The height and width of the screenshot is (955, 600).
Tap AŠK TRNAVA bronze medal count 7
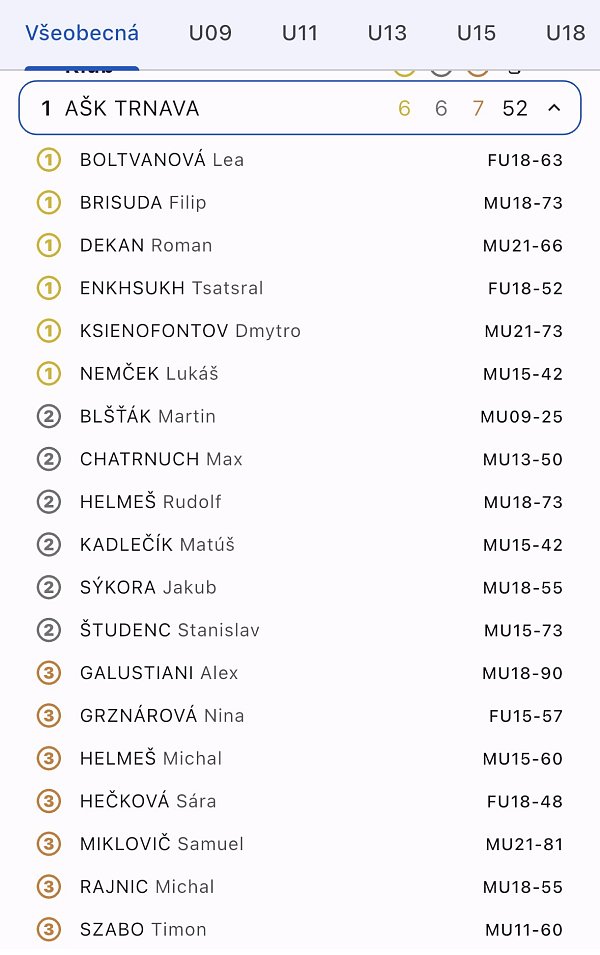tap(478, 108)
